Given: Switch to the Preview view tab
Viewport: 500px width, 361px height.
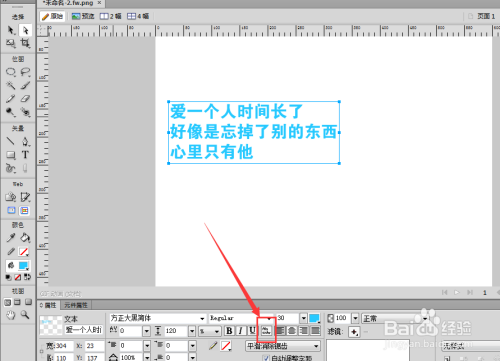Looking at the screenshot, I should [x=83, y=16].
